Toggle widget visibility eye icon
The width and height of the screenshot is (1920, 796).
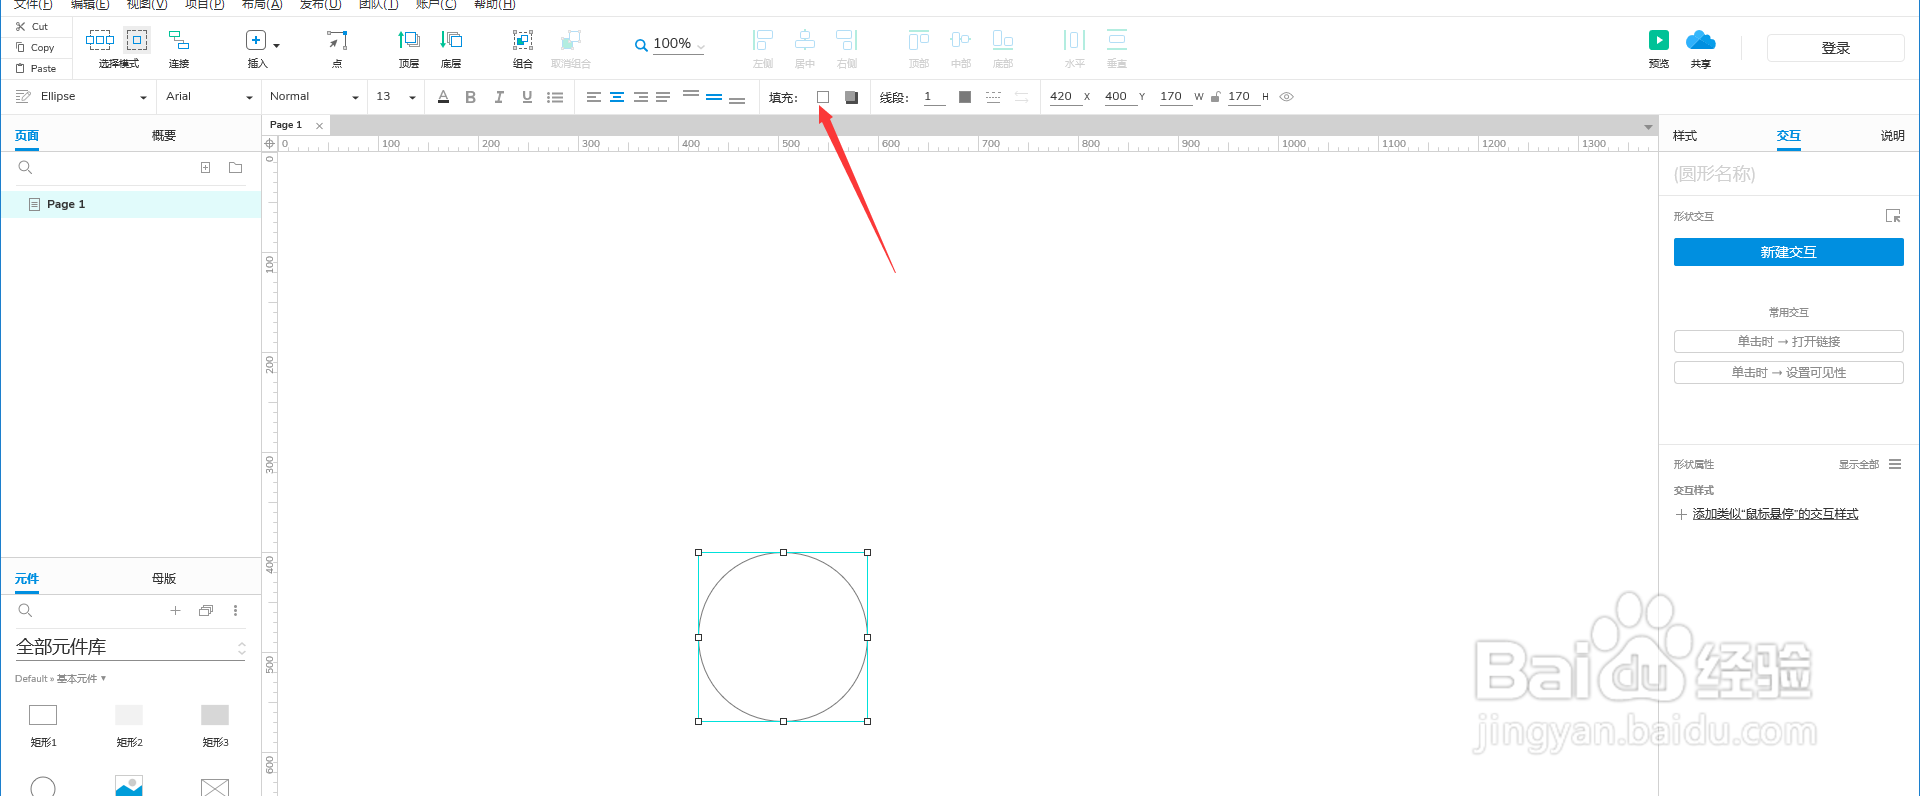point(1287,97)
